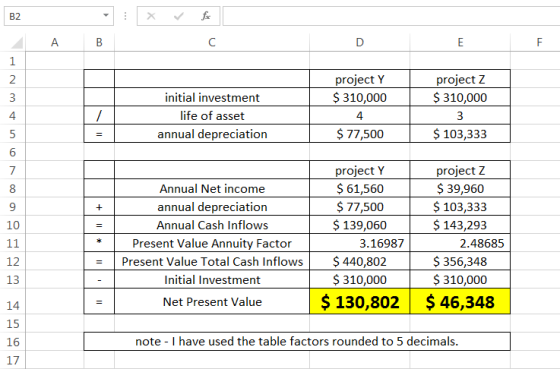The image size is (560, 369).
Task: Select row 11 header
Action: click(x=12, y=243)
